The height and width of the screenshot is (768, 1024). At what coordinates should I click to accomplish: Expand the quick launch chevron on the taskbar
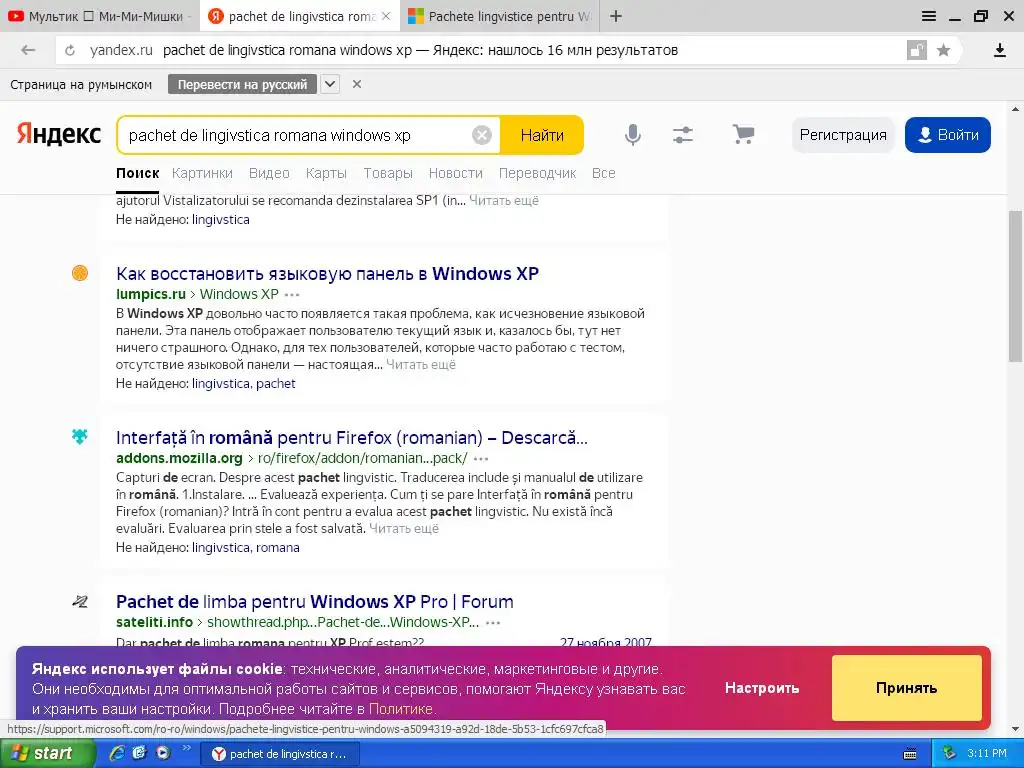tap(186, 748)
